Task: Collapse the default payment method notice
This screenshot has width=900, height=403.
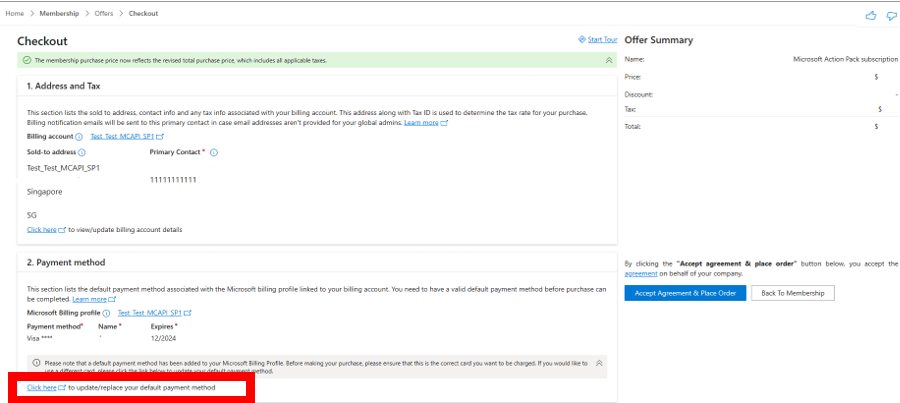Action: point(599,362)
